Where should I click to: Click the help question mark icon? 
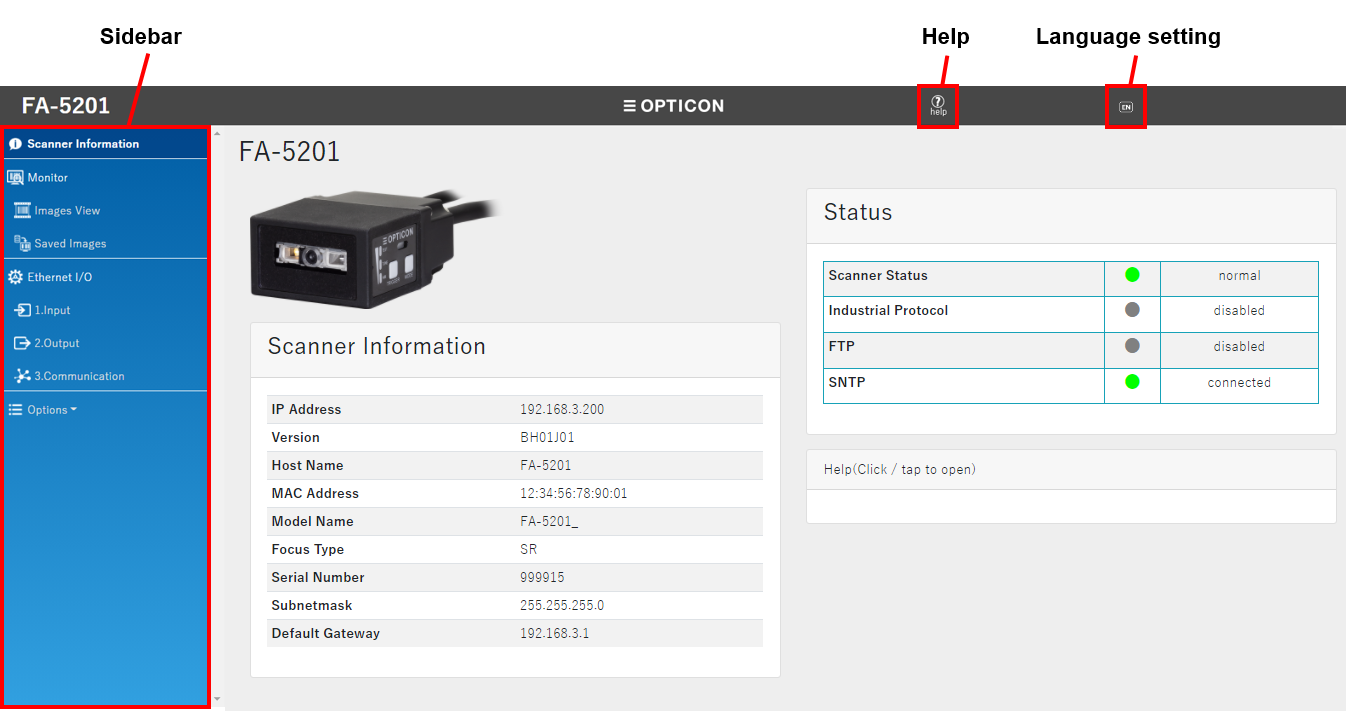[x=938, y=102]
